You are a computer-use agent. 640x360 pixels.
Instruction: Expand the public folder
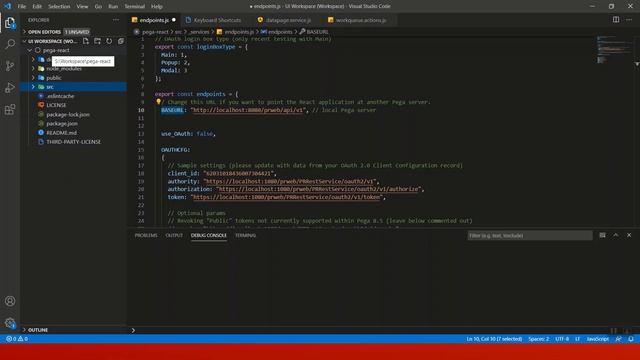coord(33,78)
